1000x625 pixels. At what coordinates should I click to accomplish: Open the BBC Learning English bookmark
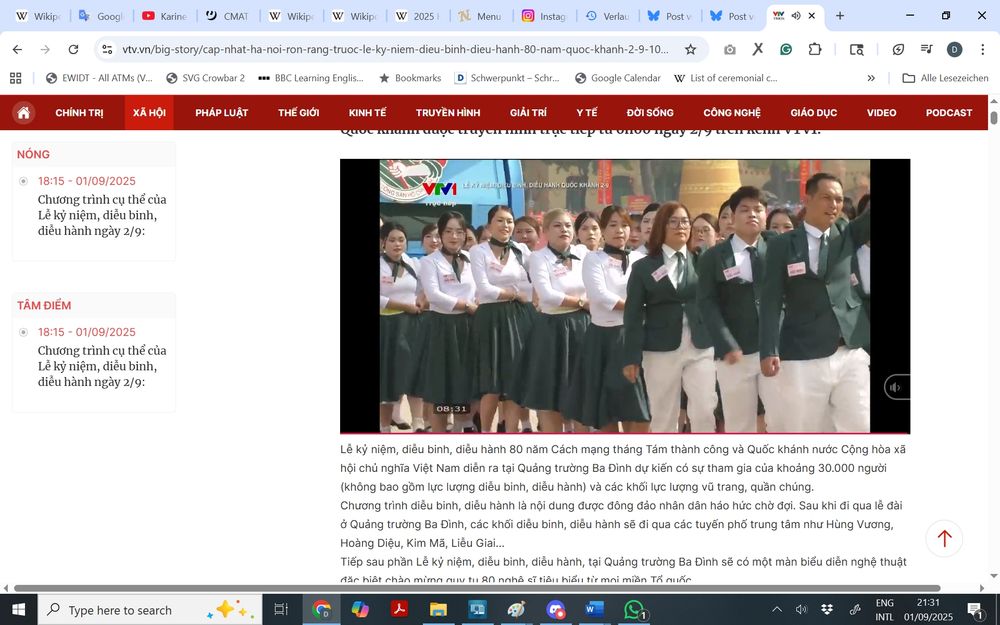click(x=311, y=78)
